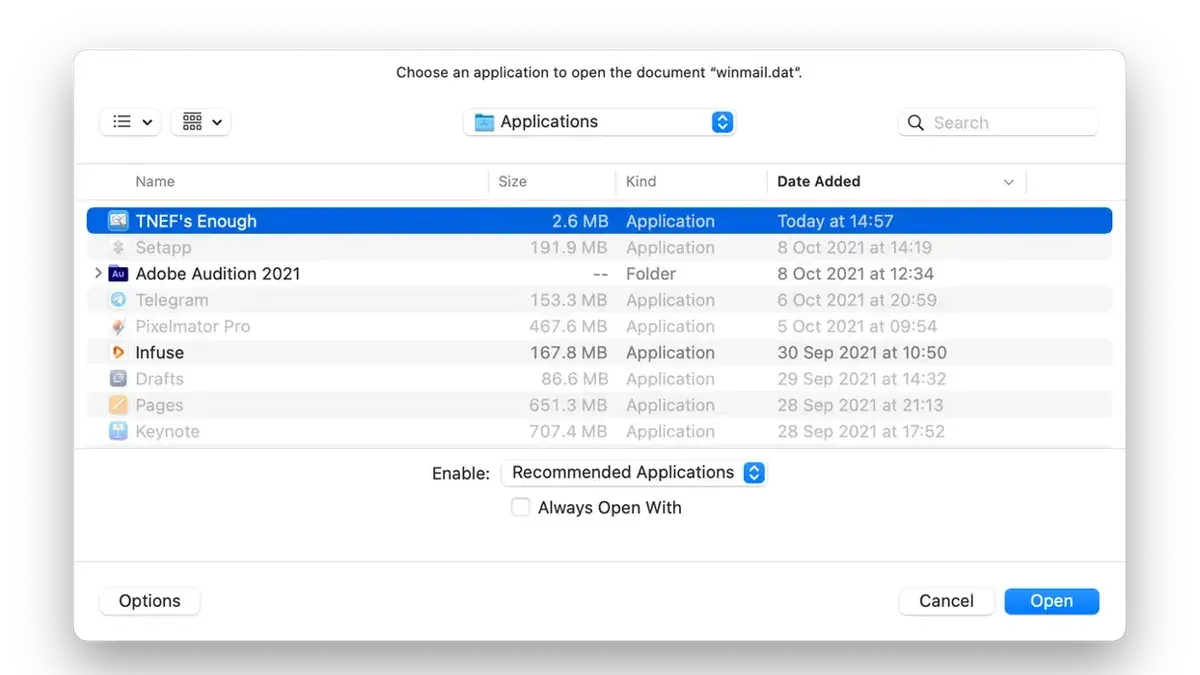
Task: Click the 8 Oct 2021 at 12:34 date
Action: pyautogui.click(x=855, y=273)
